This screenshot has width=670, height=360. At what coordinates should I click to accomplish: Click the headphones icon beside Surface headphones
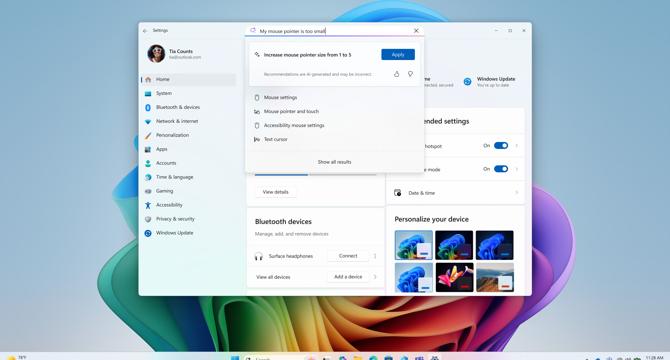(x=259, y=256)
